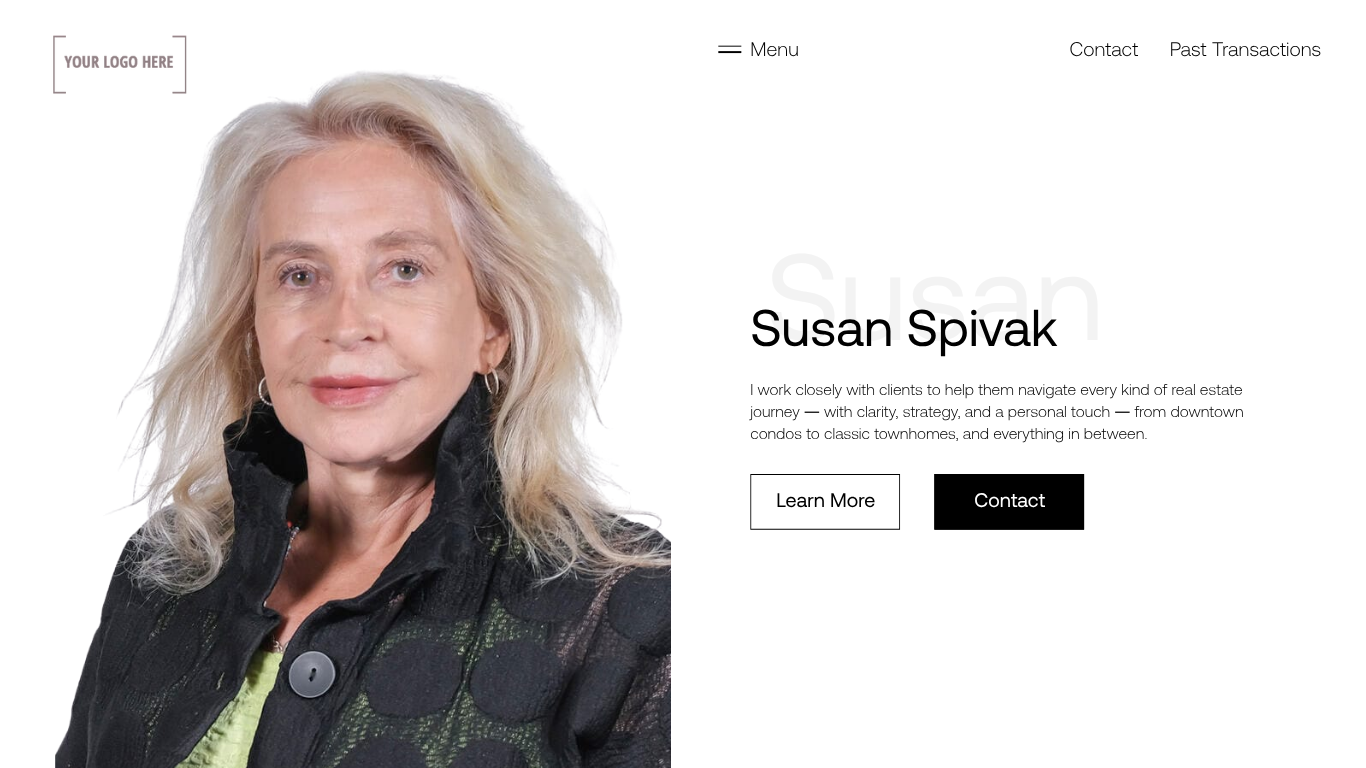Click the black Contact button
The image size is (1366, 768).
point(1009,502)
